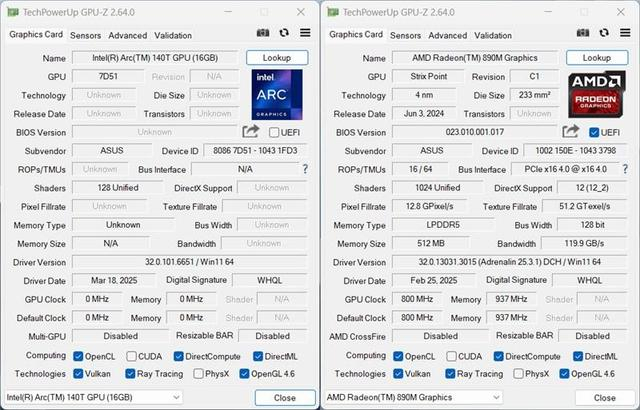Click the Bus Interface question mark in AMD window
Image resolution: width=640 pixels, height=410 pixels.
625,169
